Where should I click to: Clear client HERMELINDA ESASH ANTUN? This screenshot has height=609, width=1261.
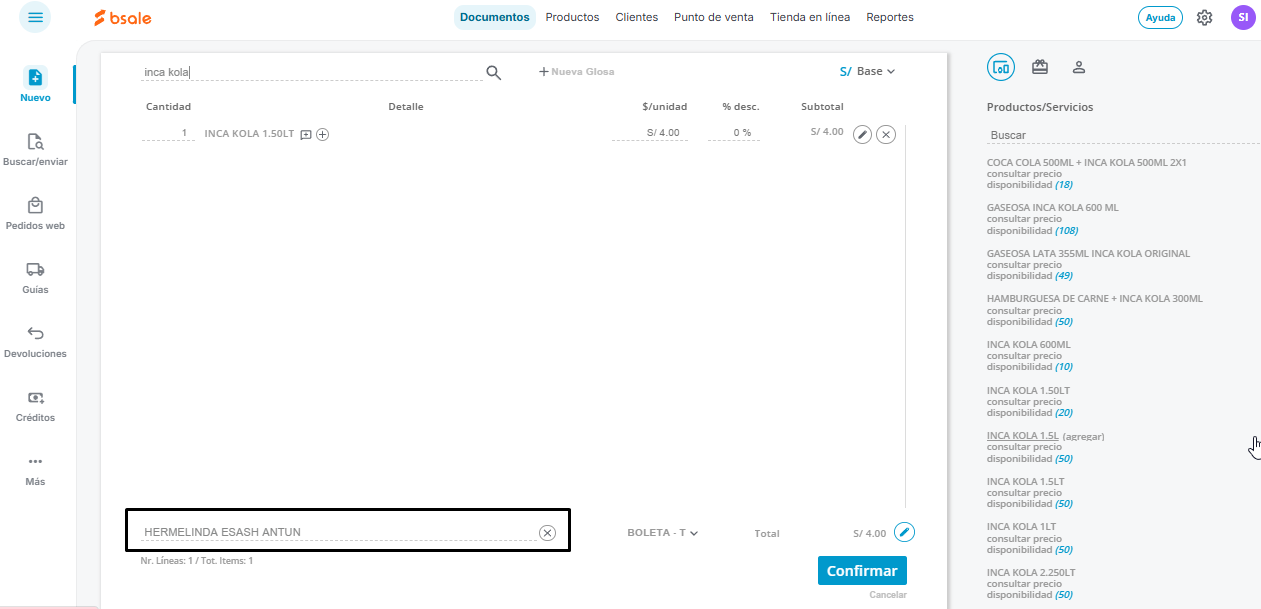coord(547,533)
